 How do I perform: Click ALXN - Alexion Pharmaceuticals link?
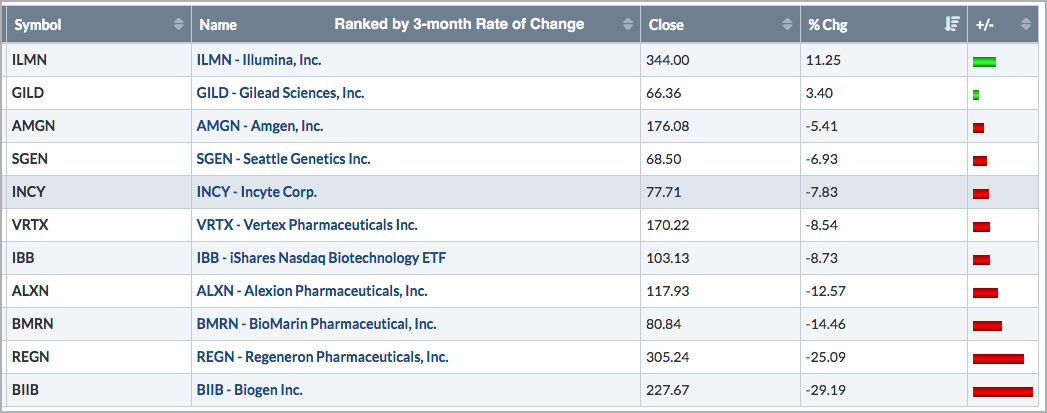click(x=312, y=291)
